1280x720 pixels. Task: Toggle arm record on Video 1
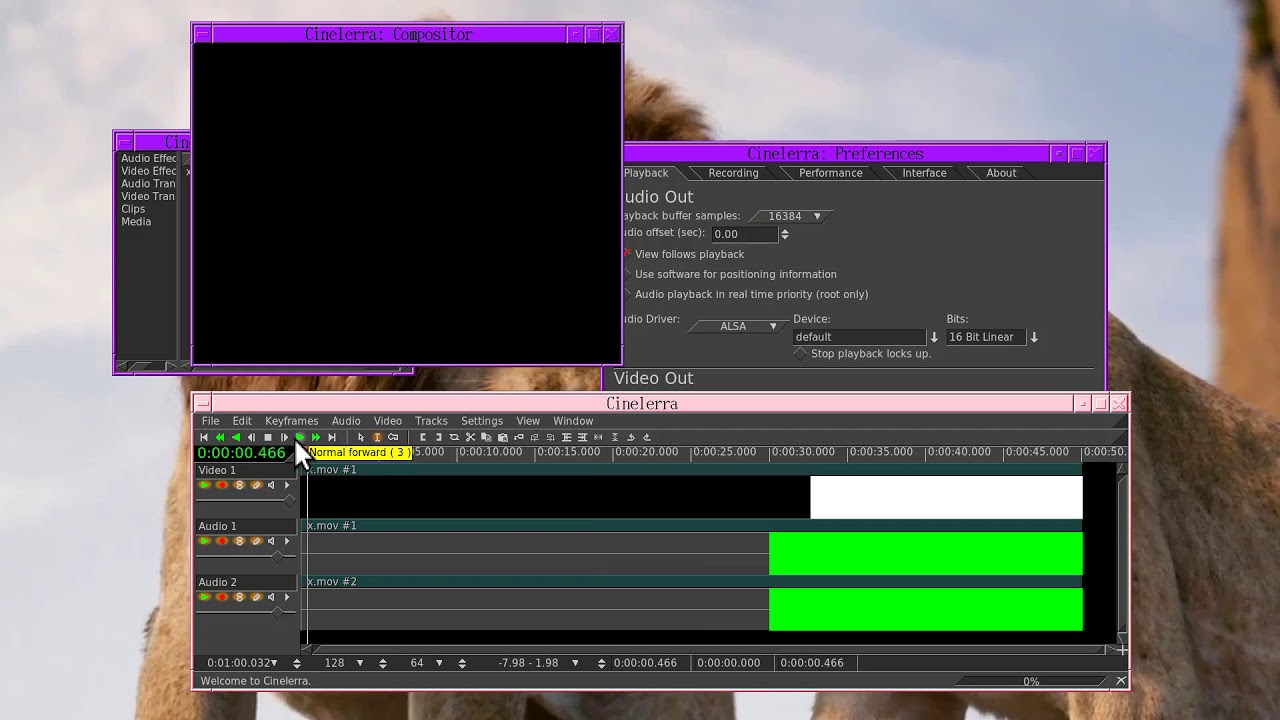(222, 485)
